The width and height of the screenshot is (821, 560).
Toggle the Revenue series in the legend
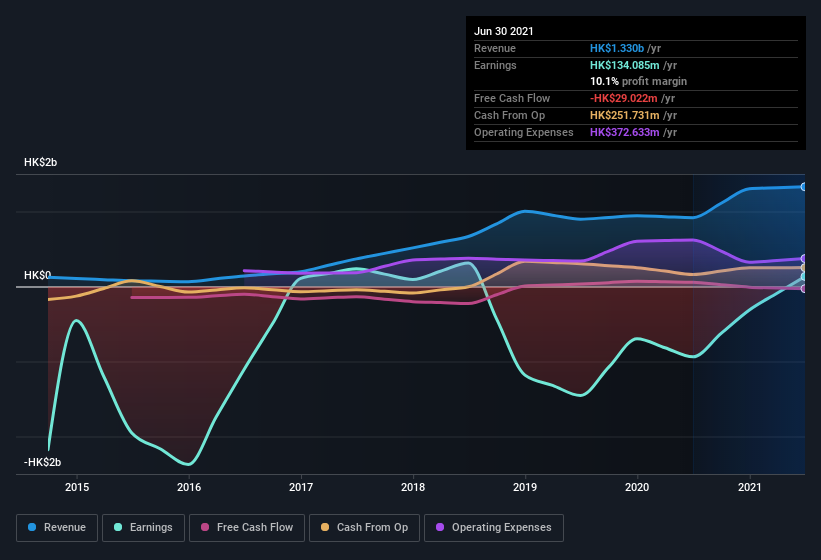[57, 527]
